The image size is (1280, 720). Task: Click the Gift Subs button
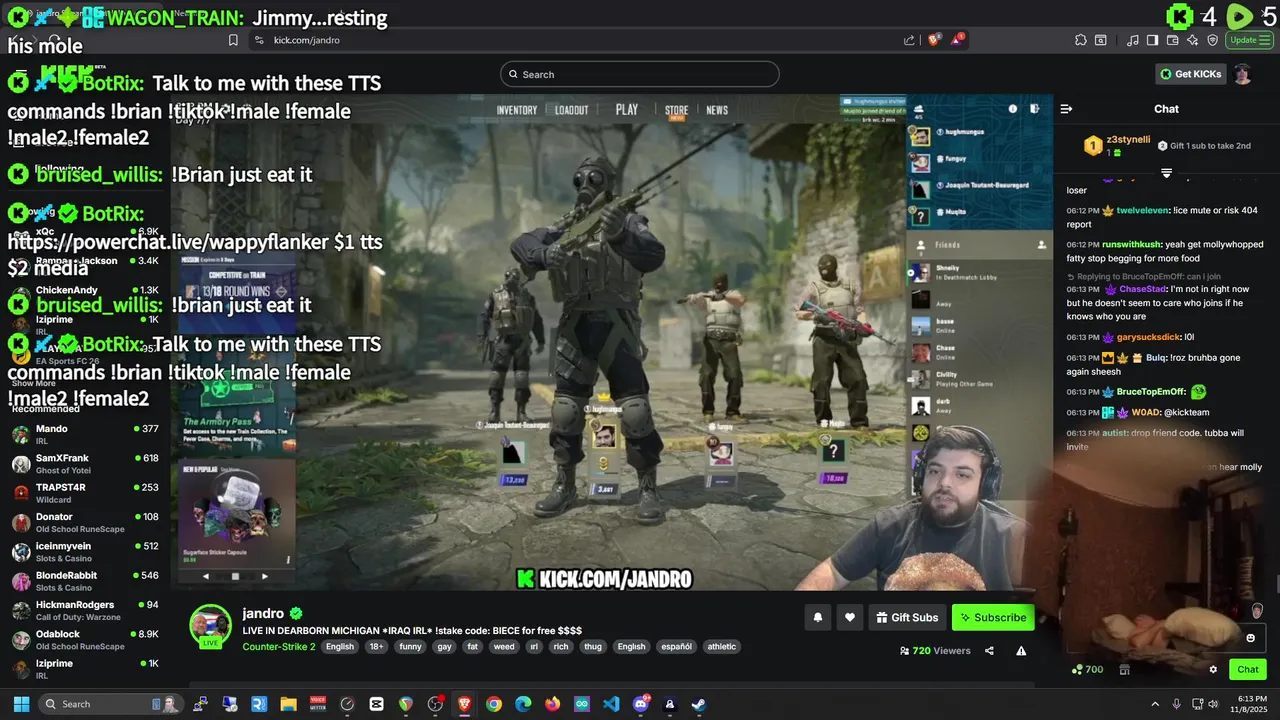(x=907, y=618)
